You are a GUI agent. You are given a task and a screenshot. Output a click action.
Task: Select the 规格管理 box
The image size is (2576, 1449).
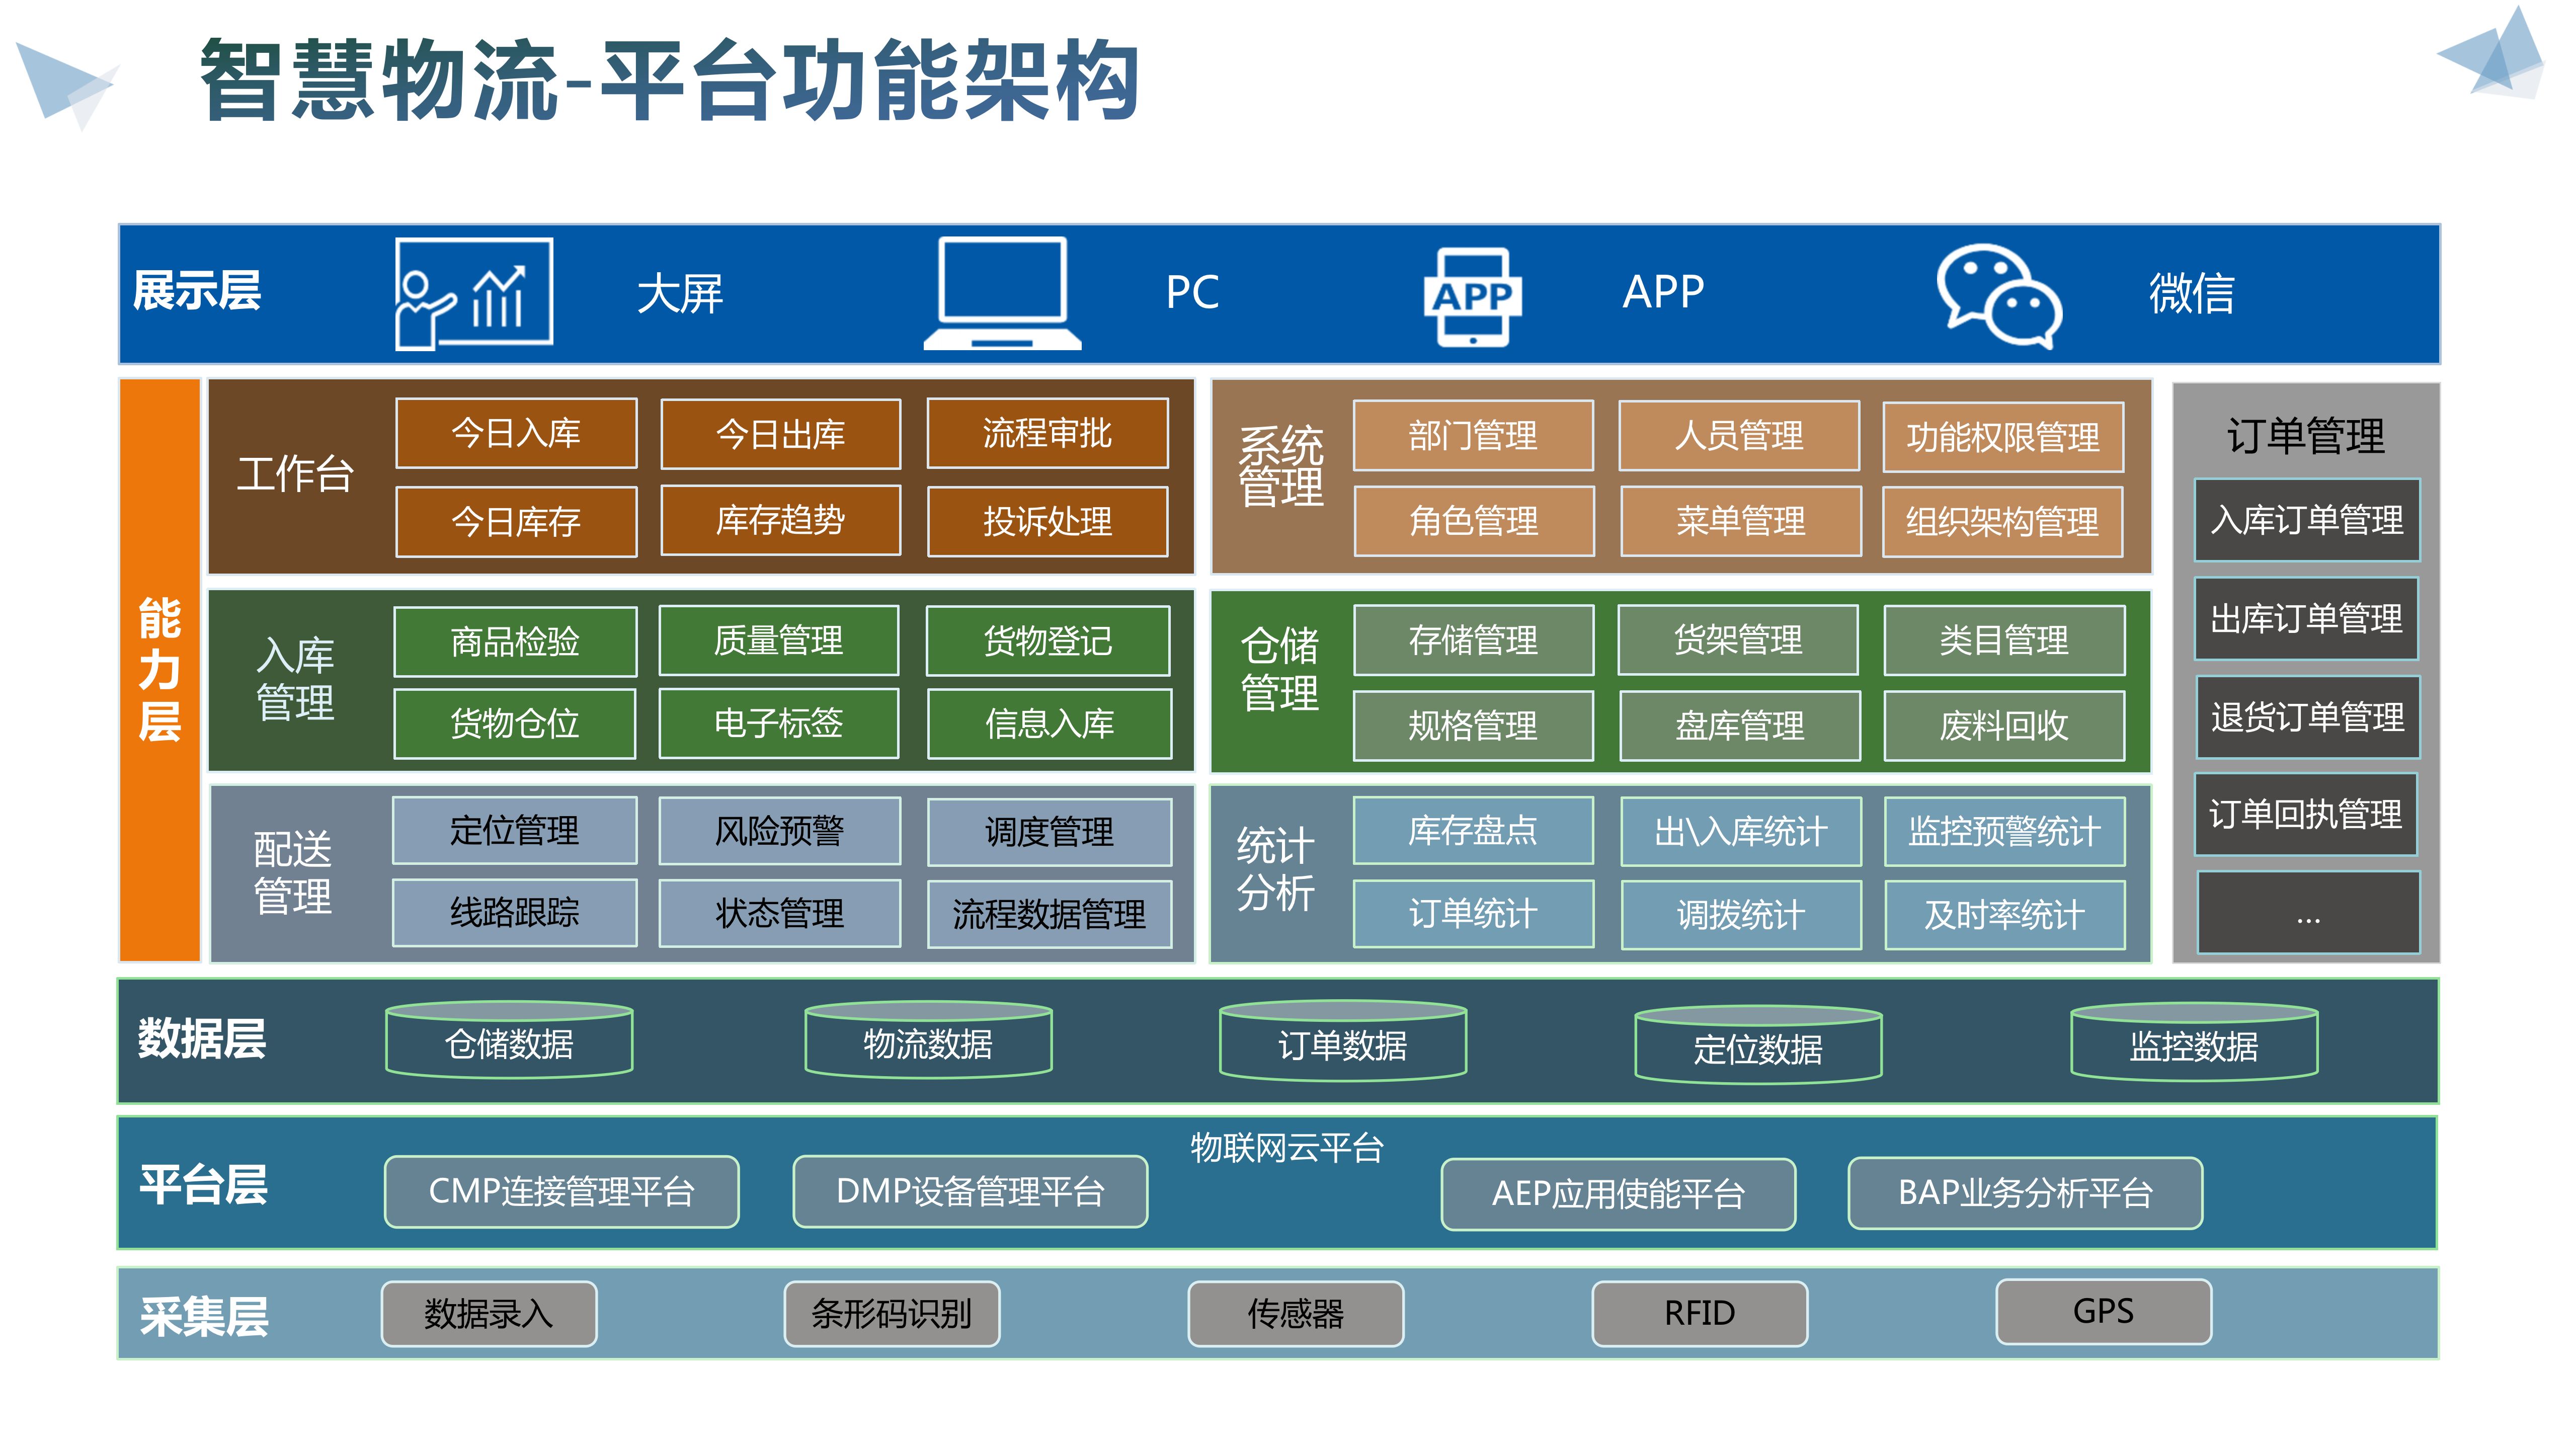1473,726
